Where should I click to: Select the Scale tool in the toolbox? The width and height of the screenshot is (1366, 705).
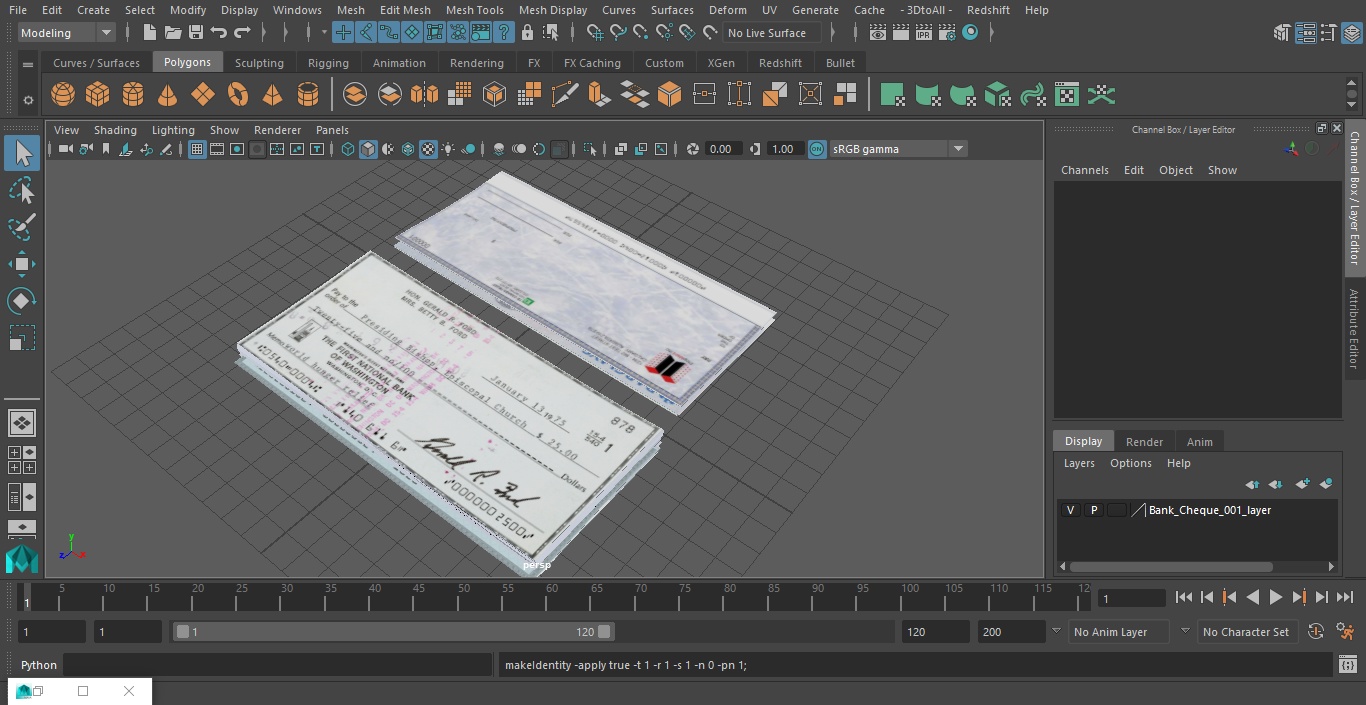pyautogui.click(x=22, y=338)
